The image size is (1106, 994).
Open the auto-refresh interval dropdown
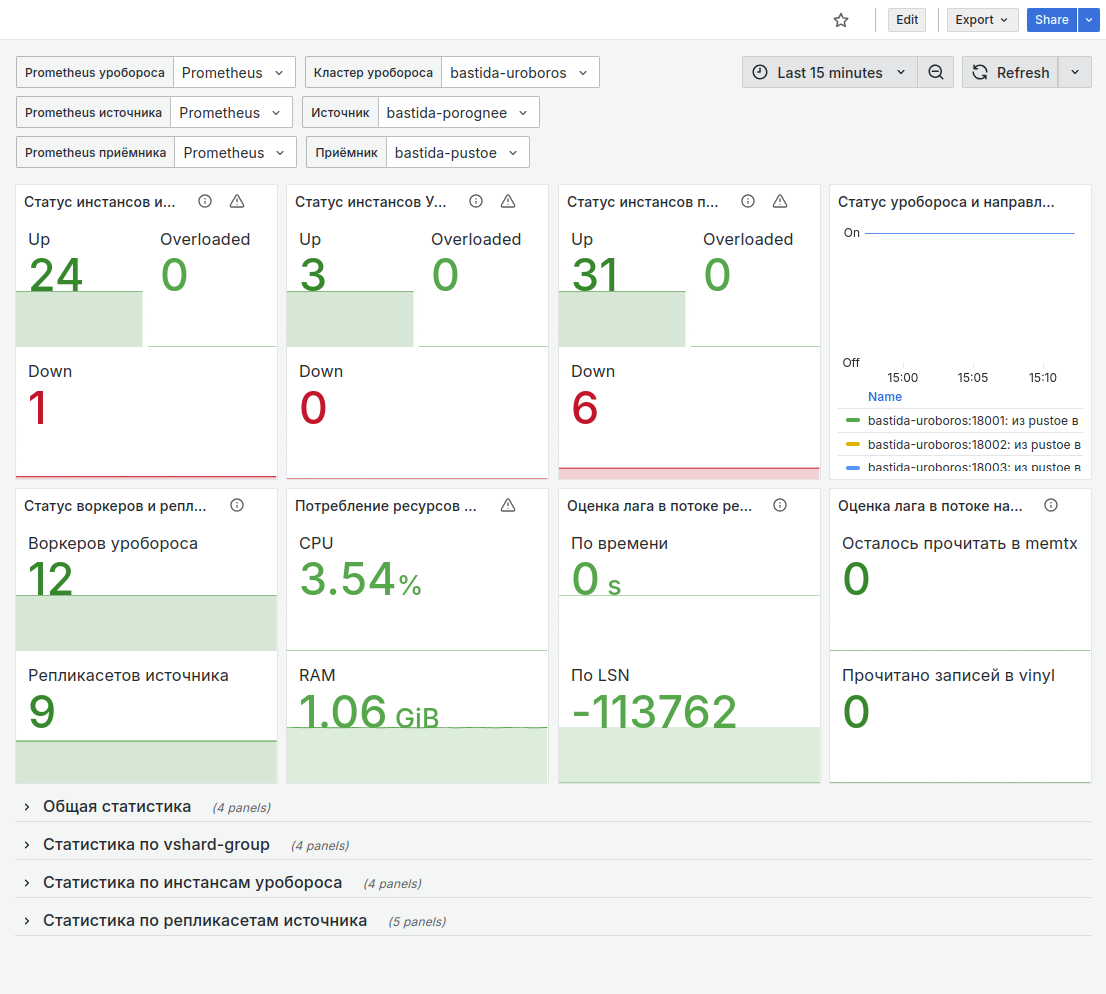coord(1074,73)
